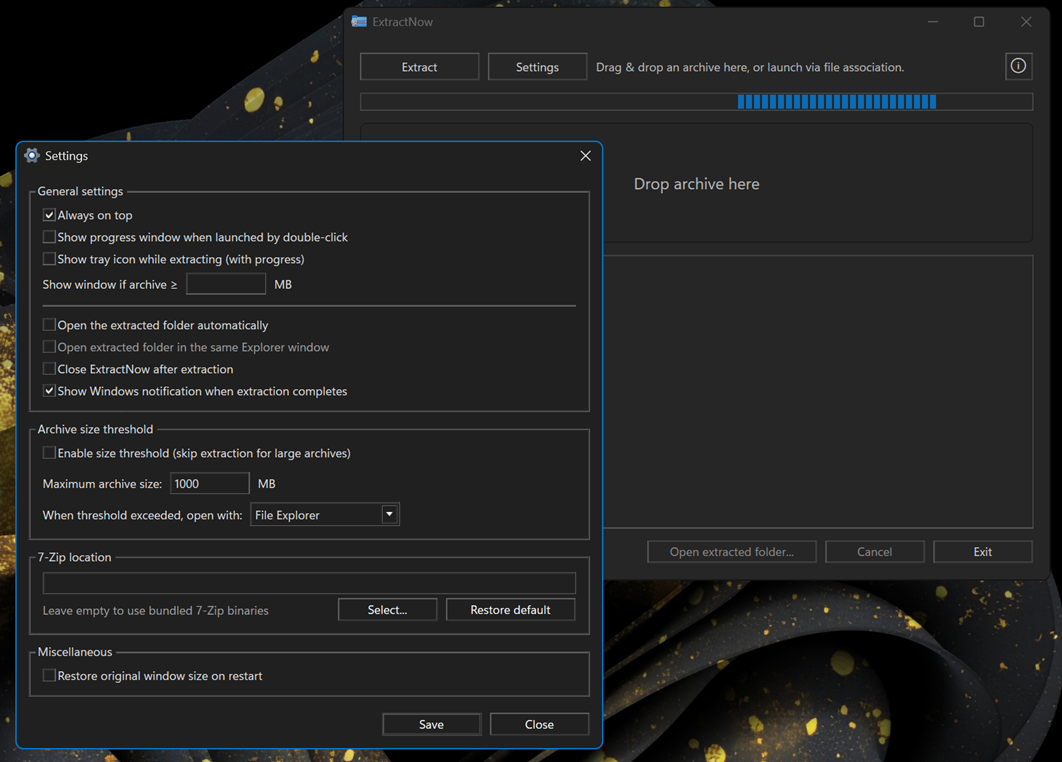Click the Drop archive here area
Image resolution: width=1062 pixels, height=762 pixels.
pos(696,184)
